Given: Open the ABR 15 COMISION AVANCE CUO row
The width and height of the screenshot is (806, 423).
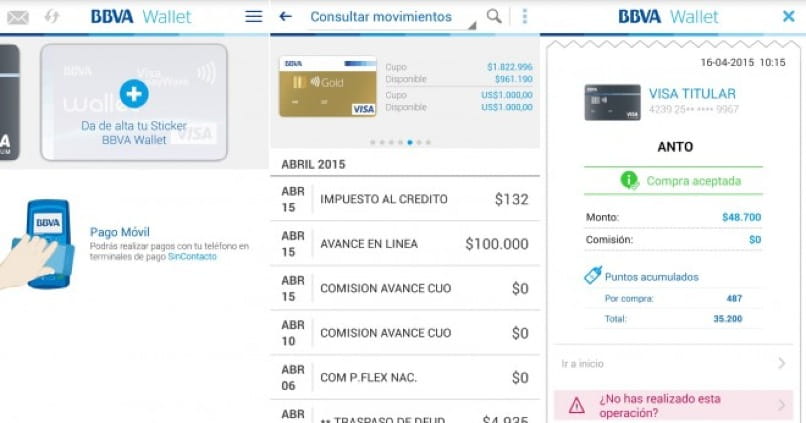Looking at the screenshot, I should click(405, 288).
